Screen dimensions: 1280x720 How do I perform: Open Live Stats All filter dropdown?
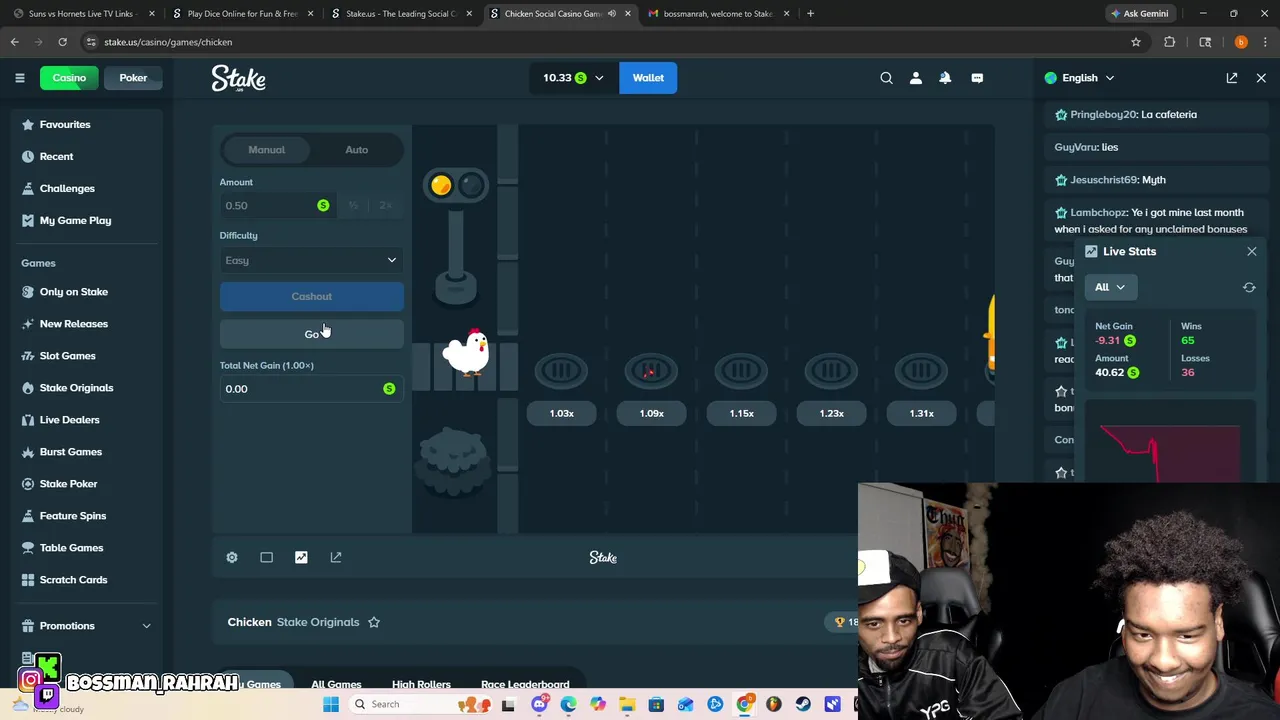[1110, 287]
